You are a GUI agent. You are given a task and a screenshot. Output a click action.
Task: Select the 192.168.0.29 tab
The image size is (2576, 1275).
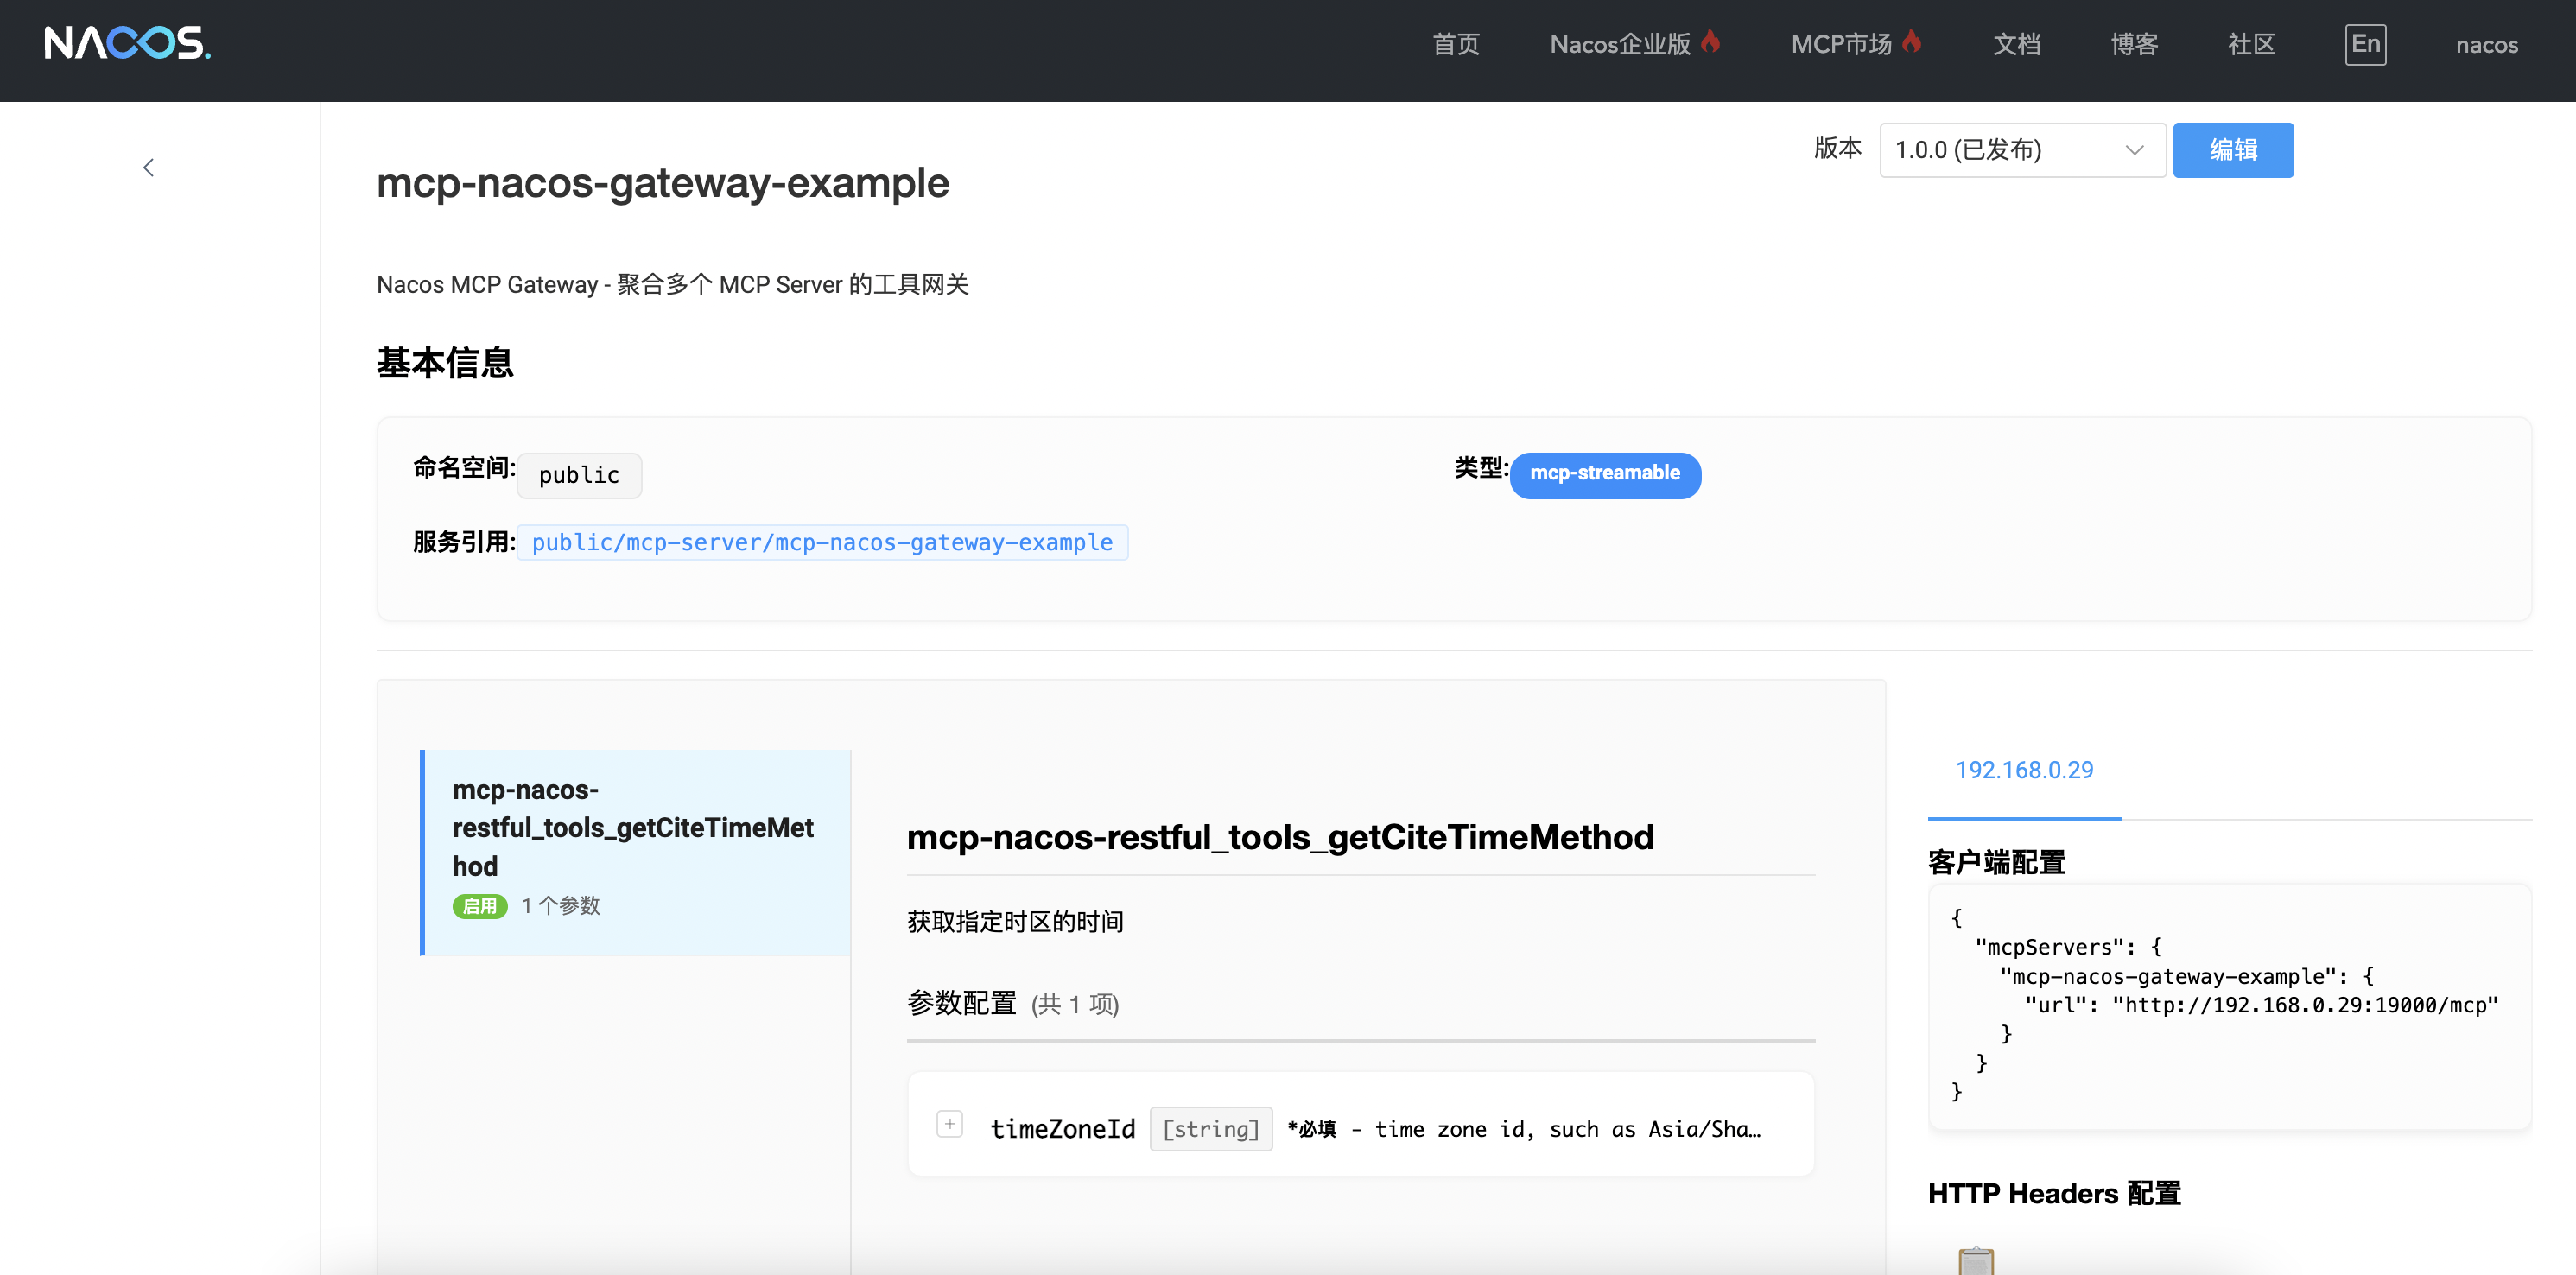2024,770
